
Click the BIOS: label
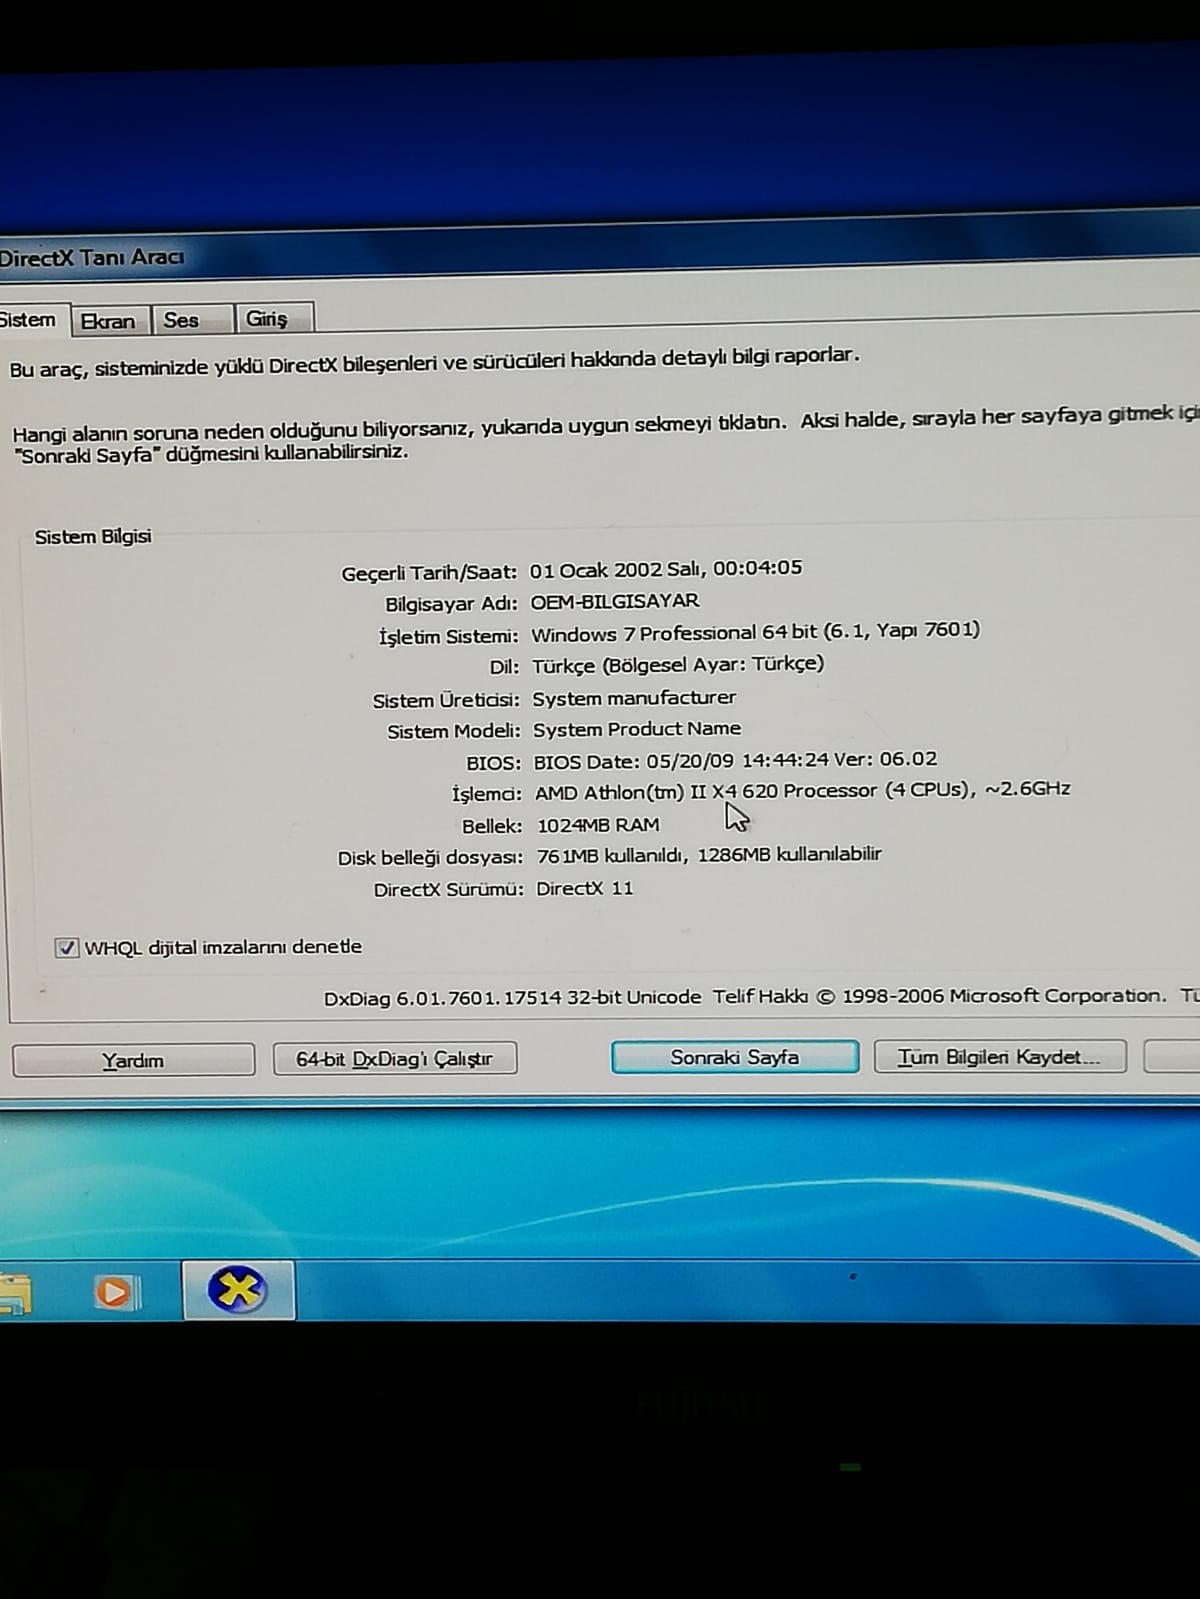click(493, 763)
